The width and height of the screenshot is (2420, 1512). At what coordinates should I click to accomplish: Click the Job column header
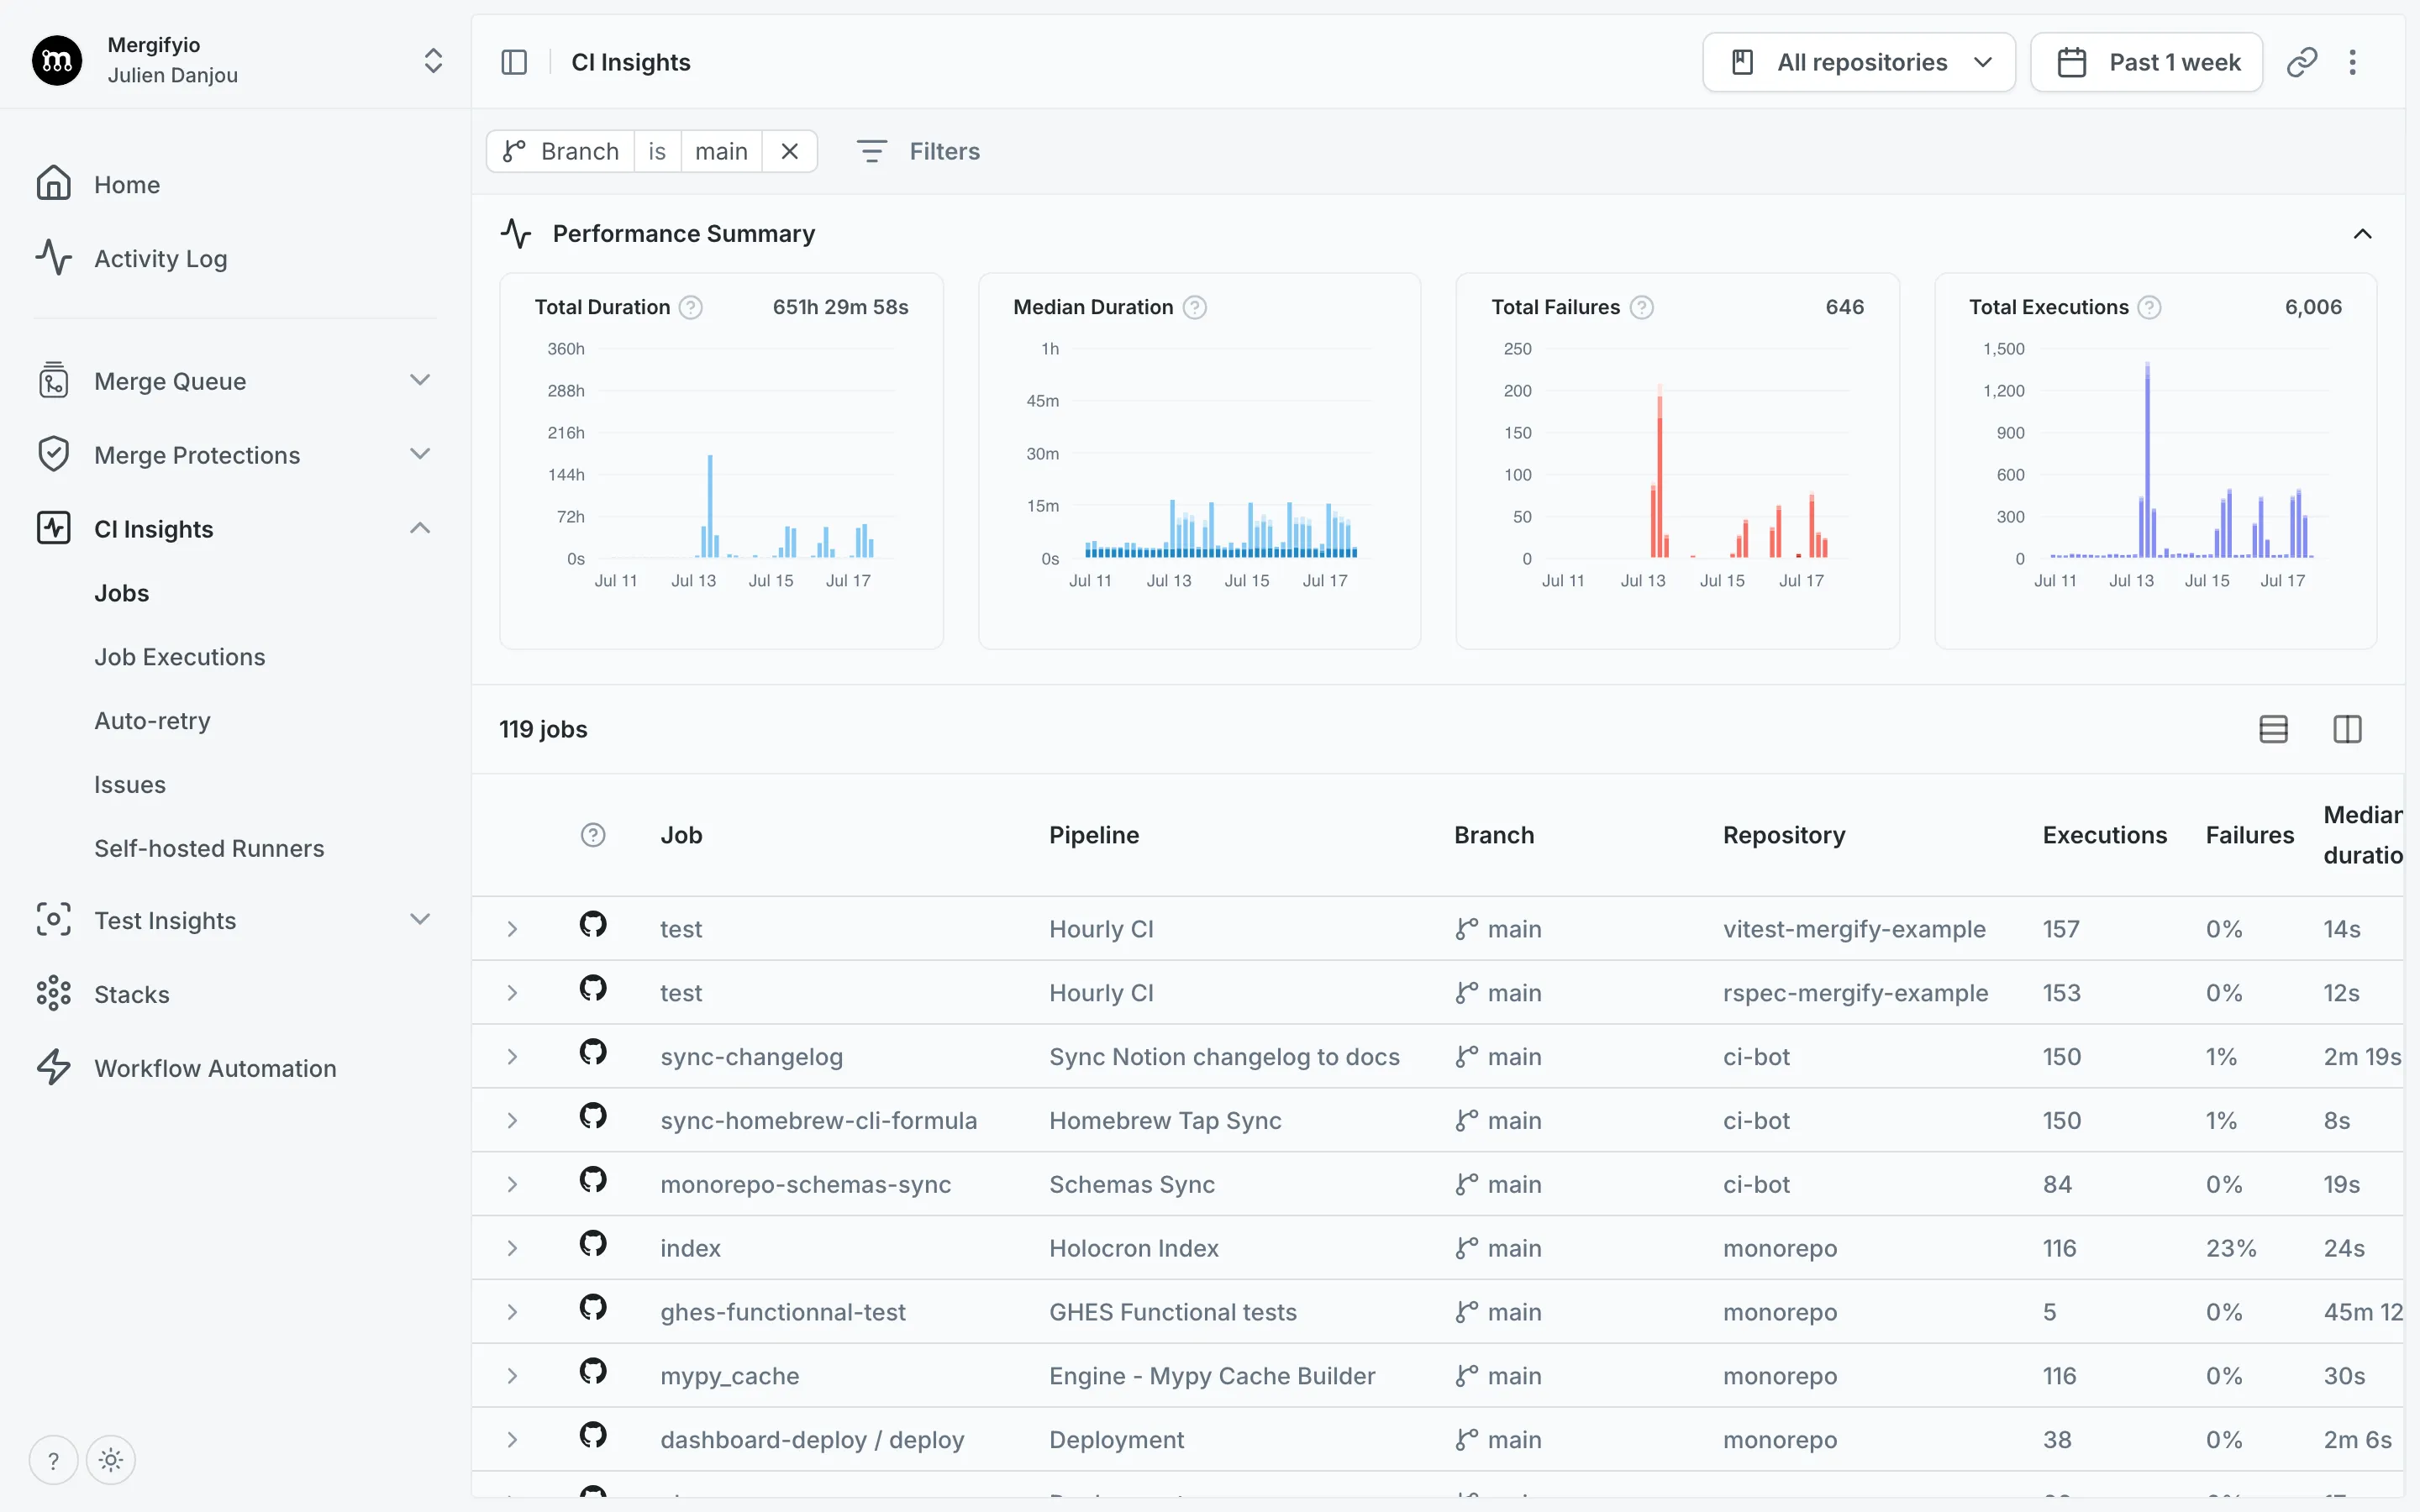[x=681, y=835]
